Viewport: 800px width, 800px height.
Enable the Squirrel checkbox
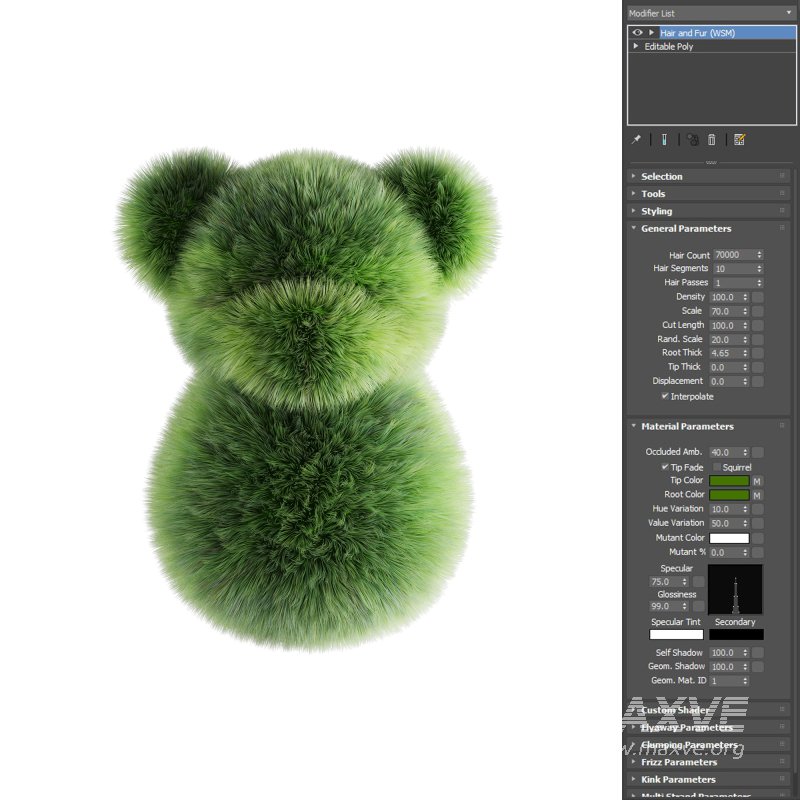(x=718, y=467)
